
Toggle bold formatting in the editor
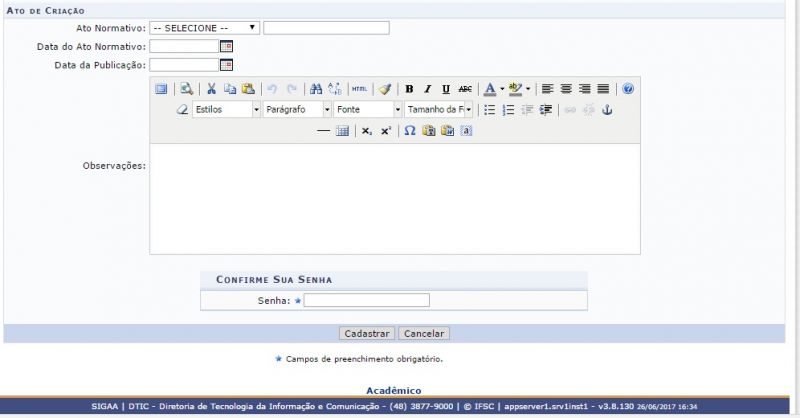coord(409,89)
